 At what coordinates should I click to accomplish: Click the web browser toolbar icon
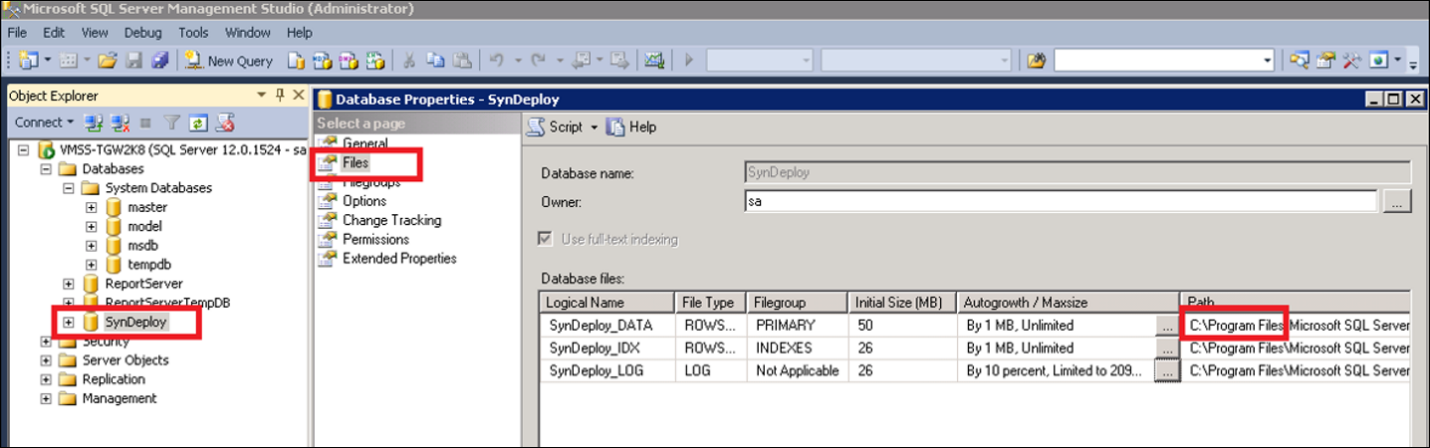pos(1380,60)
